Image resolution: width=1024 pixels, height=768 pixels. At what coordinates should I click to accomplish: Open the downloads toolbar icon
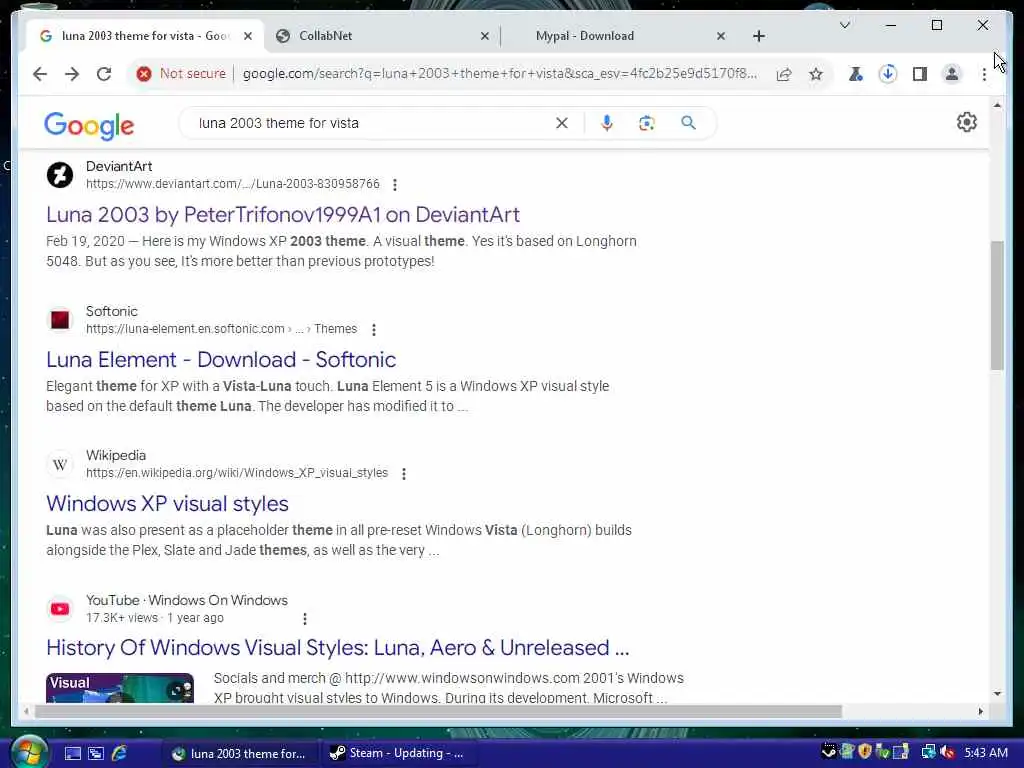click(888, 74)
